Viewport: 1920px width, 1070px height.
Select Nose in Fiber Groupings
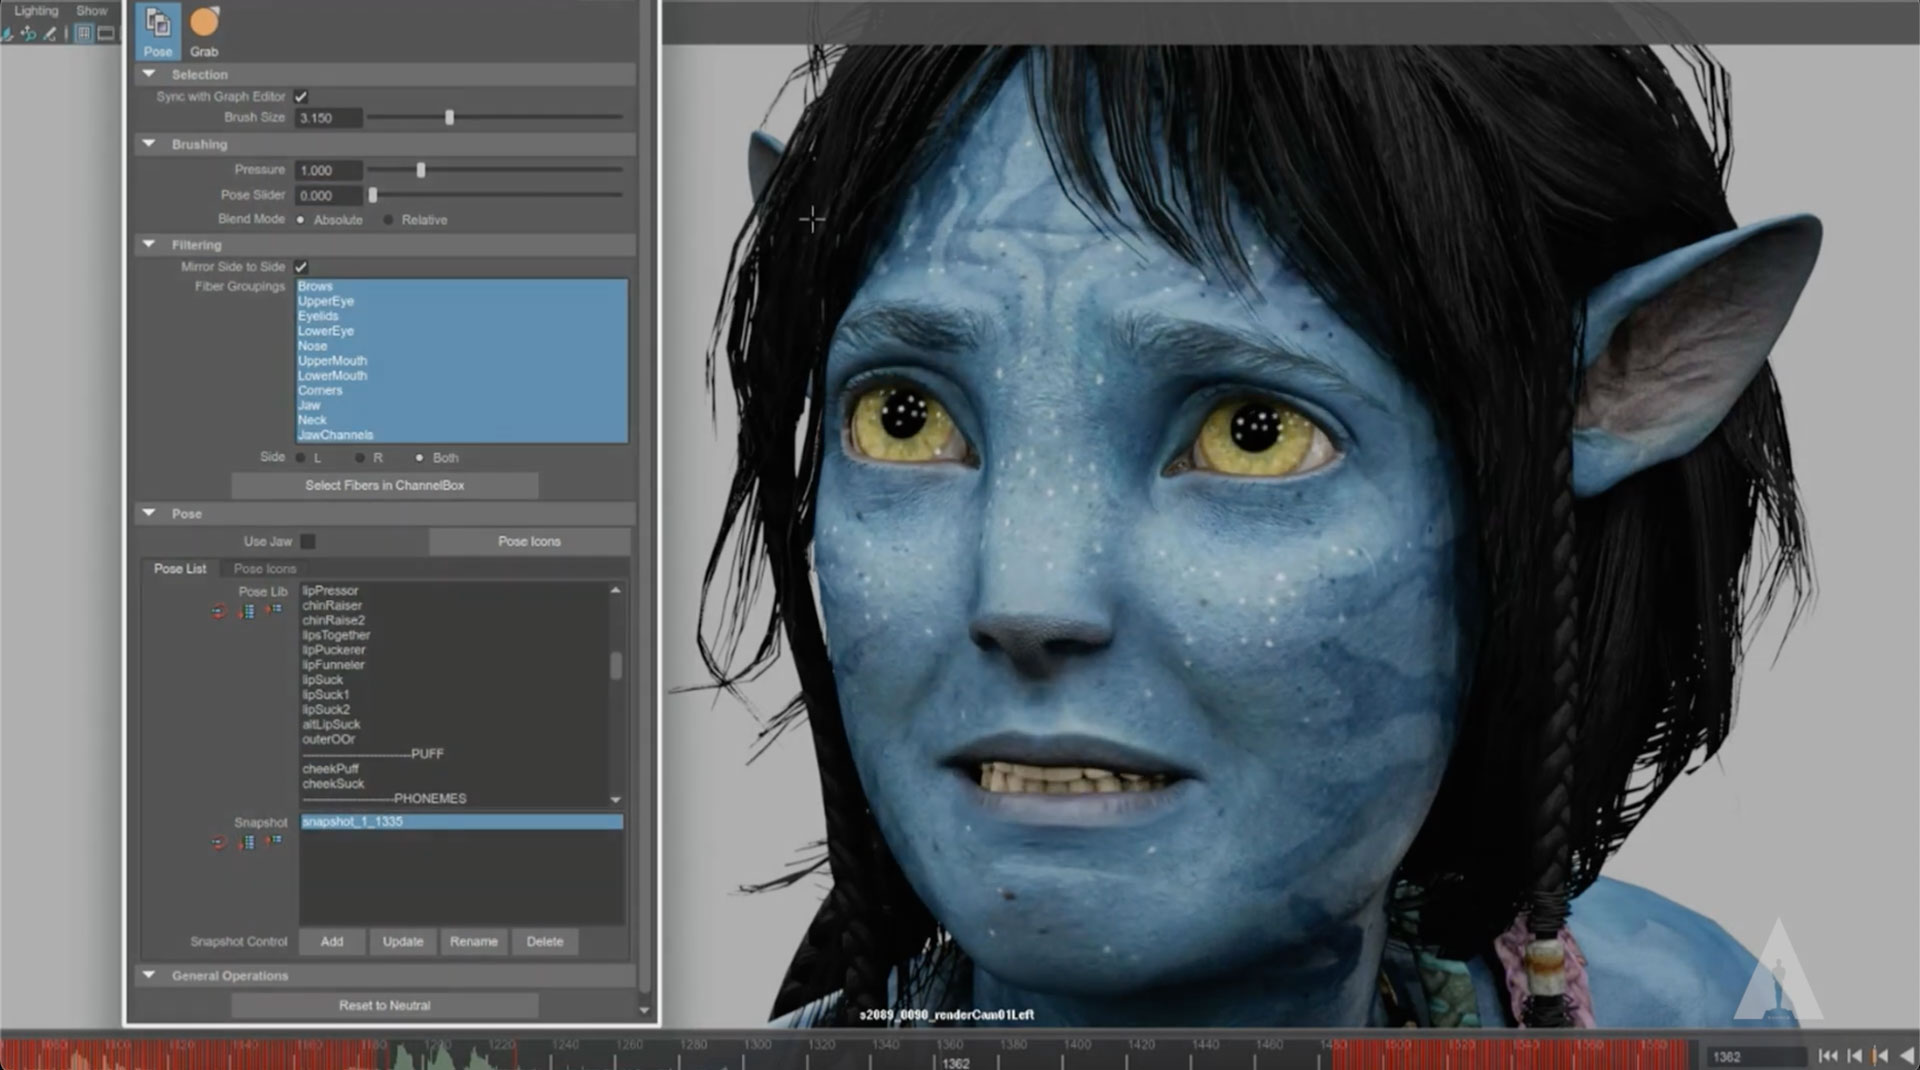click(462, 346)
